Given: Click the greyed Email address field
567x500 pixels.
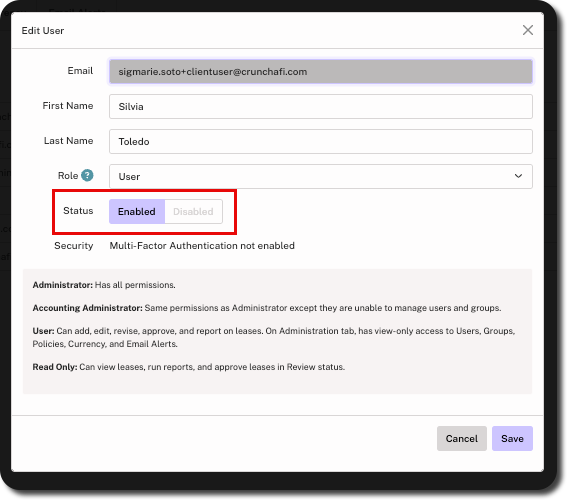Looking at the screenshot, I should coord(321,72).
